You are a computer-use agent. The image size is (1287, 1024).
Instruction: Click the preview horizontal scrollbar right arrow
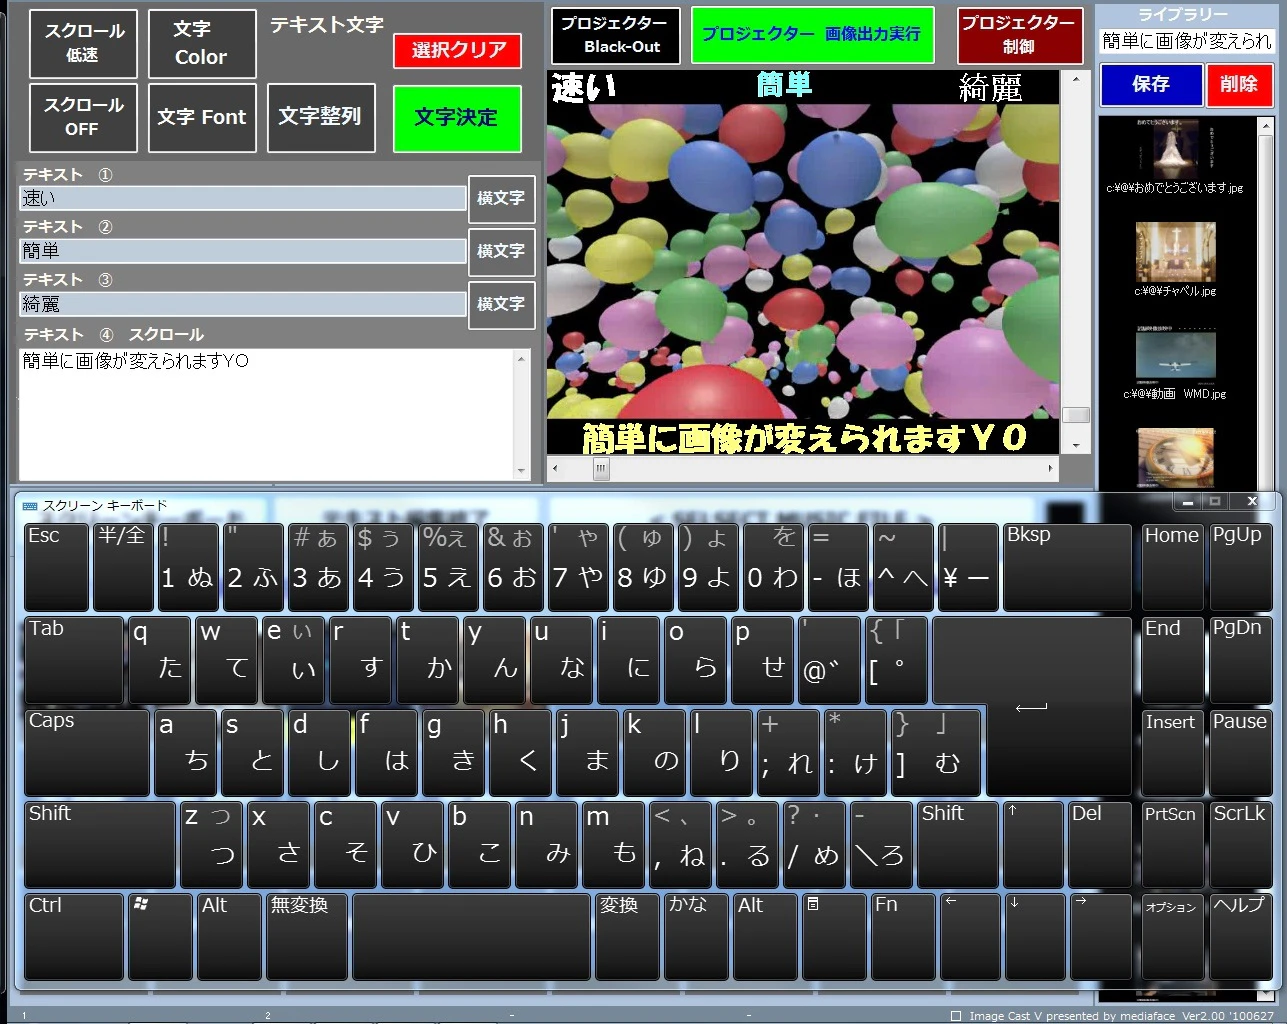1051,468
